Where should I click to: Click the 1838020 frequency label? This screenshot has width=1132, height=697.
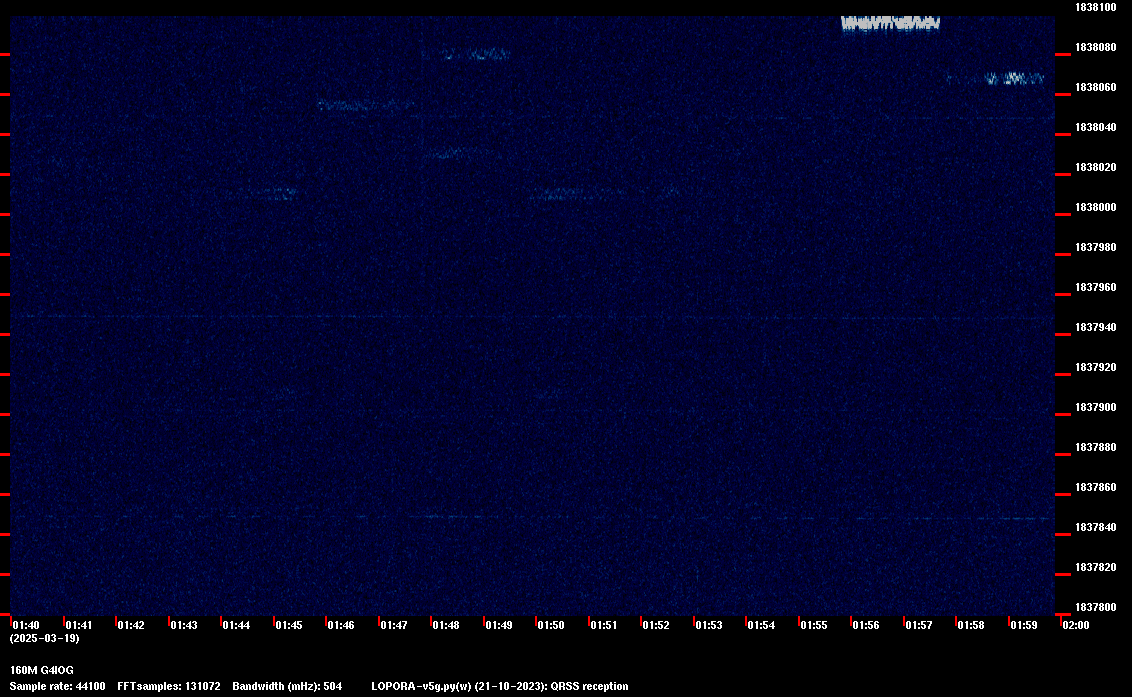(x=1095, y=168)
